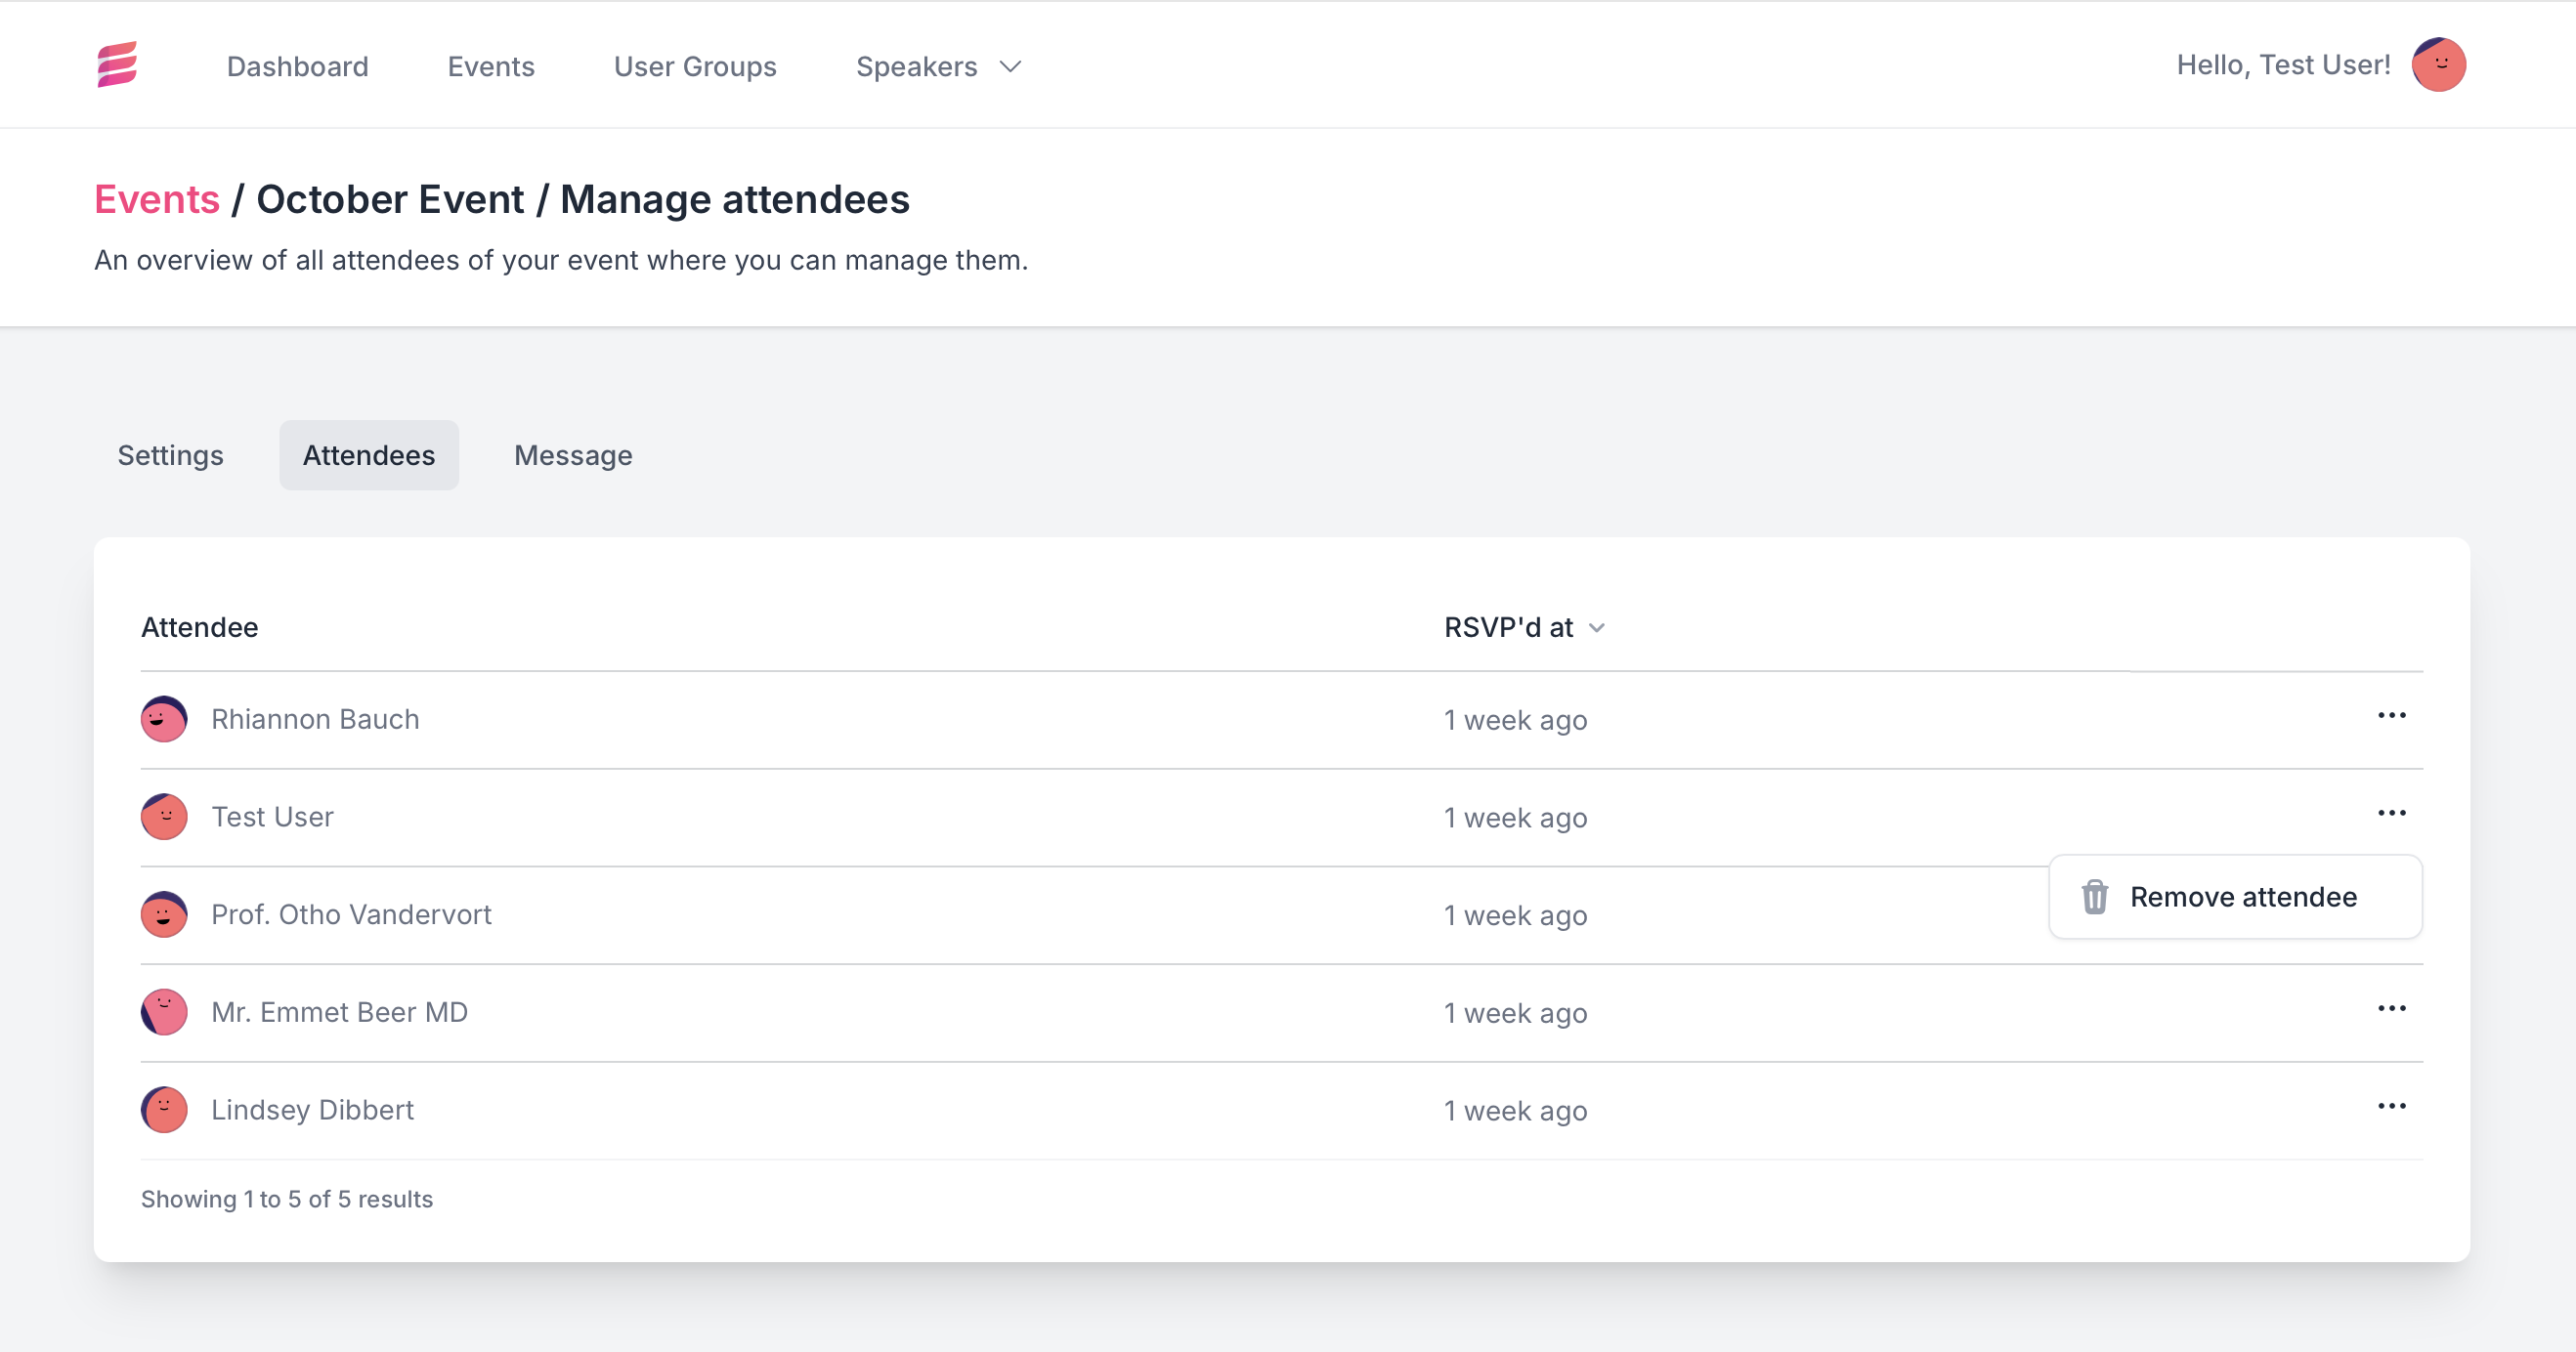Open actions menu for Test User row
The width and height of the screenshot is (2576, 1352).
pyautogui.click(x=2391, y=814)
